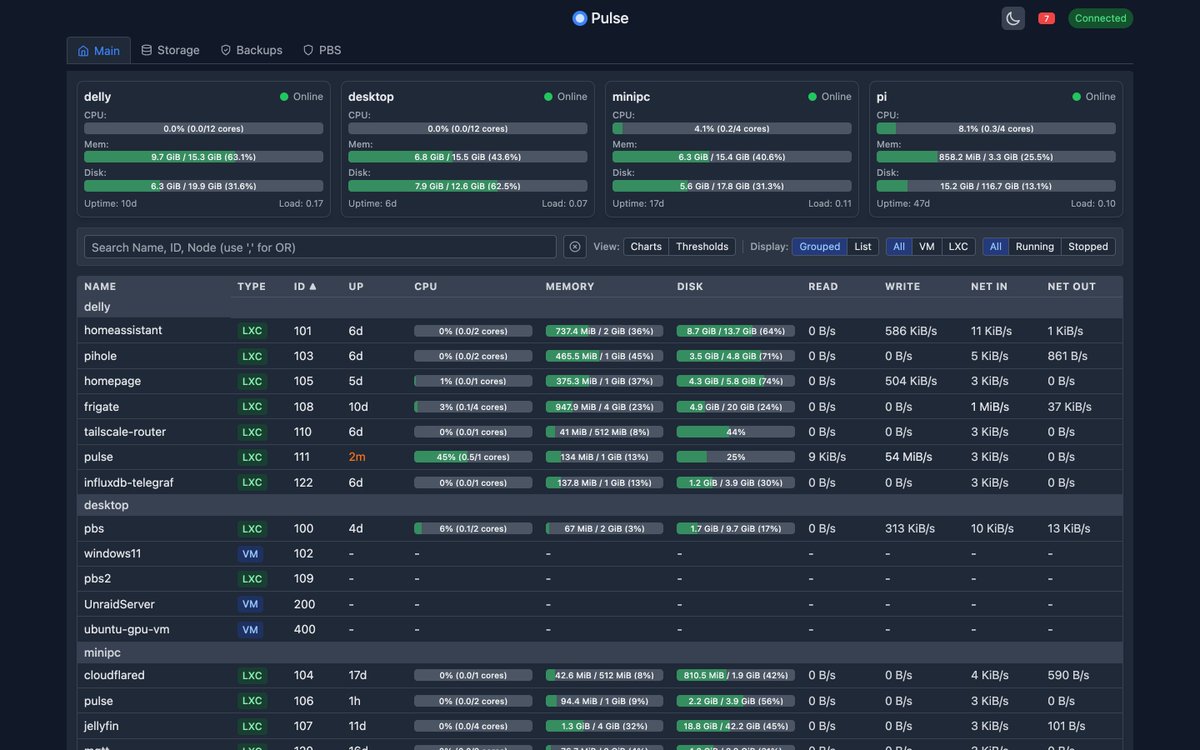Click delly card memory usage bar
Image resolution: width=1200 pixels, height=750 pixels.
pyautogui.click(x=203, y=157)
